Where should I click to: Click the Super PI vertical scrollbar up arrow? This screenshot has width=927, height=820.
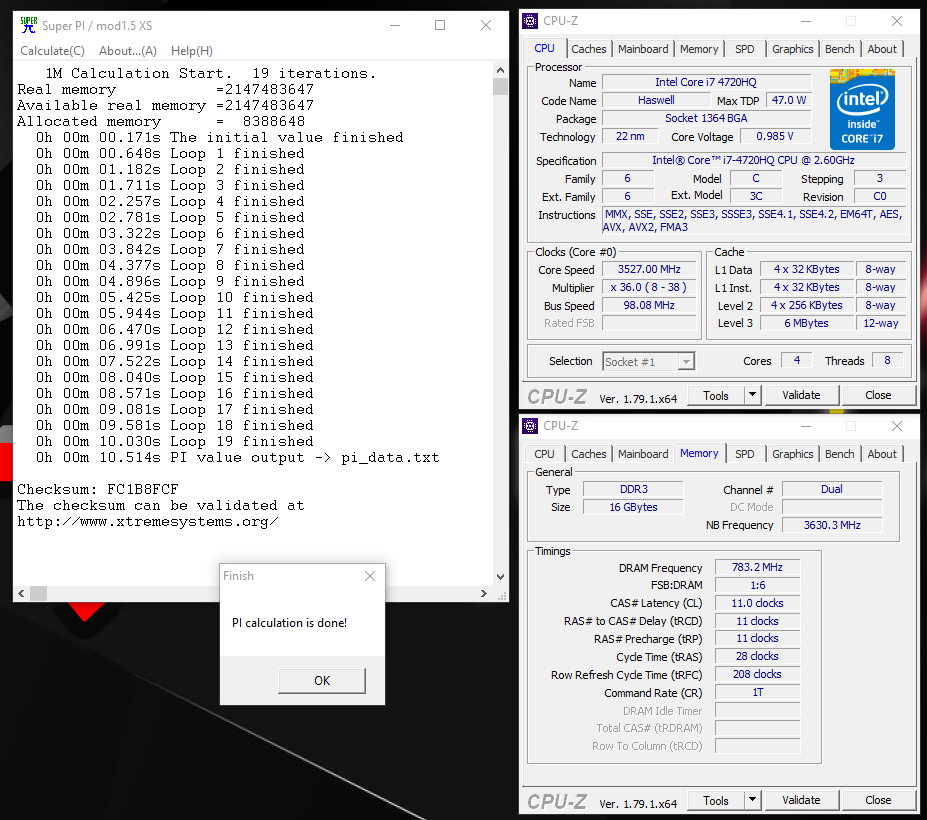pos(500,70)
